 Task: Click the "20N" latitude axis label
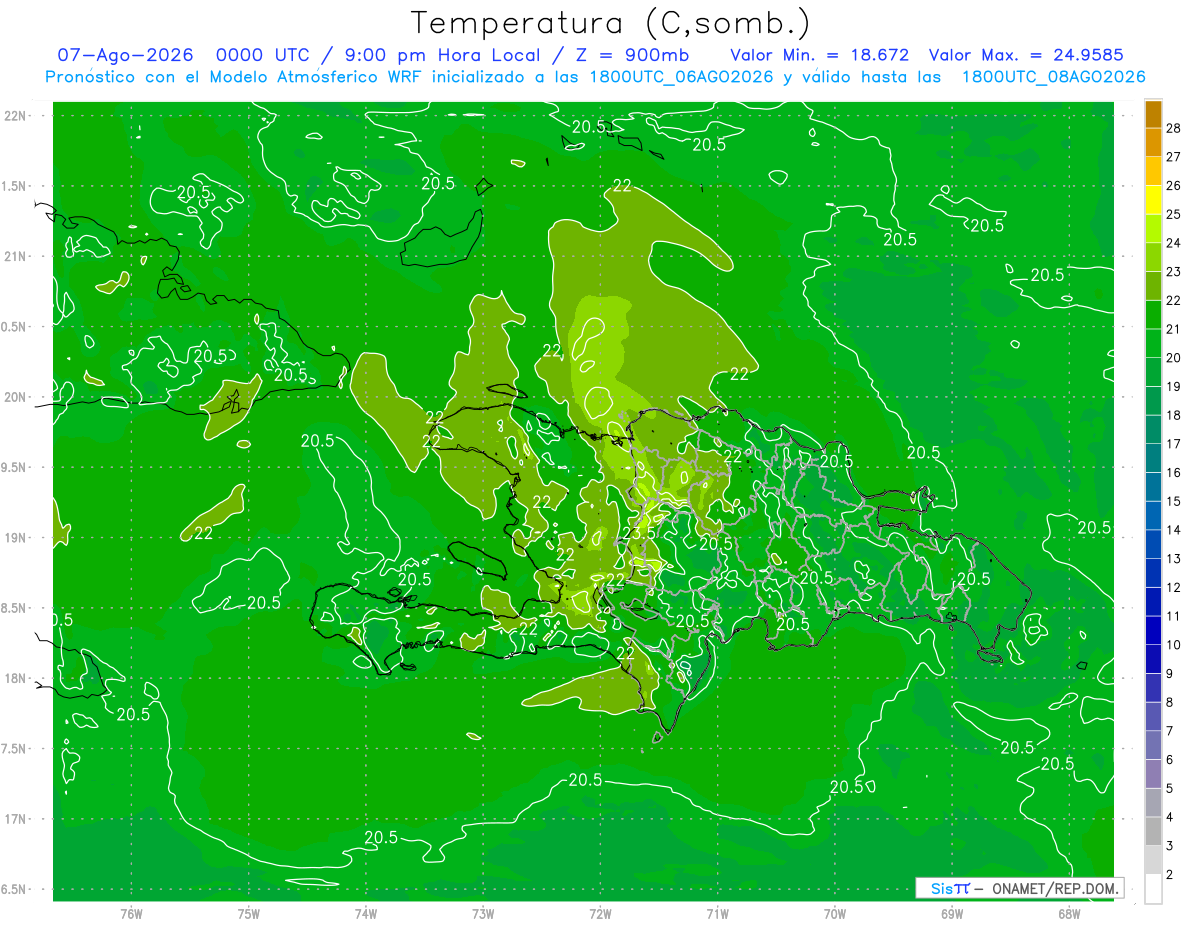coord(17,397)
